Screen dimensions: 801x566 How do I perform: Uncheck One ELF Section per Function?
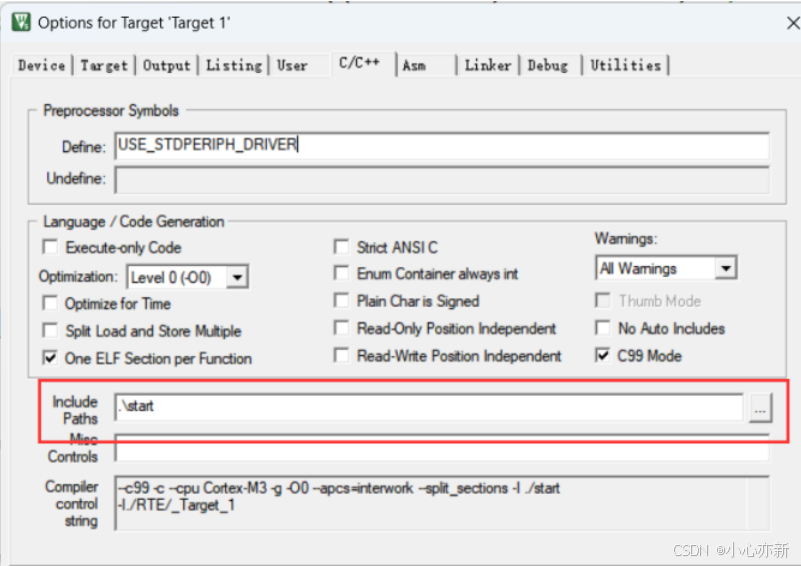[x=50, y=358]
